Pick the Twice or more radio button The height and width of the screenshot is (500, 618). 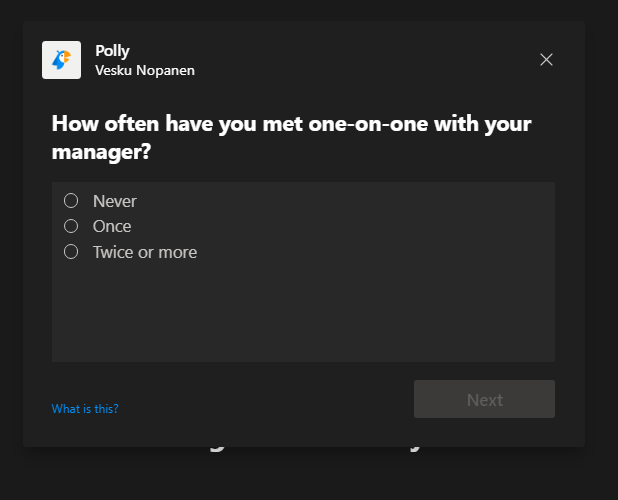pyautogui.click(x=71, y=252)
